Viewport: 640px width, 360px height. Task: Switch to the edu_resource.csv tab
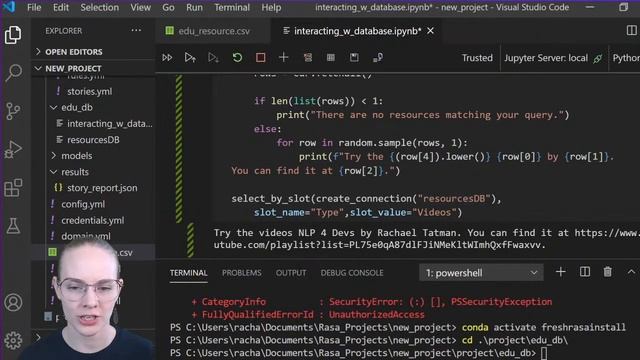tap(213, 31)
